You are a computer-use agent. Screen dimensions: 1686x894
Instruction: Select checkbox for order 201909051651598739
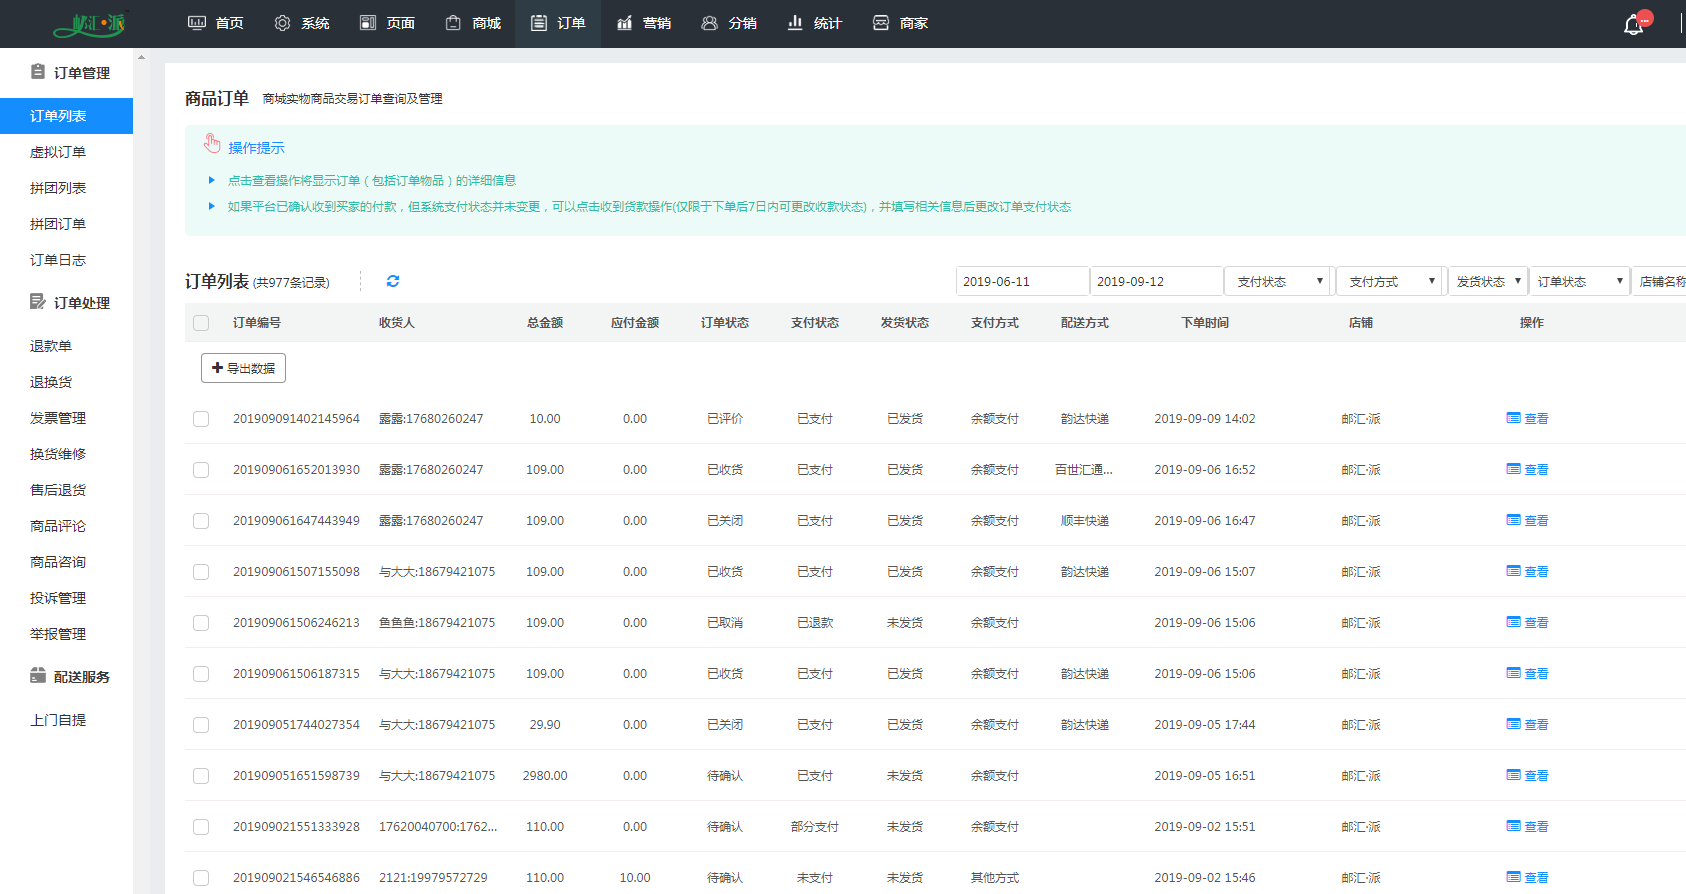(x=201, y=776)
